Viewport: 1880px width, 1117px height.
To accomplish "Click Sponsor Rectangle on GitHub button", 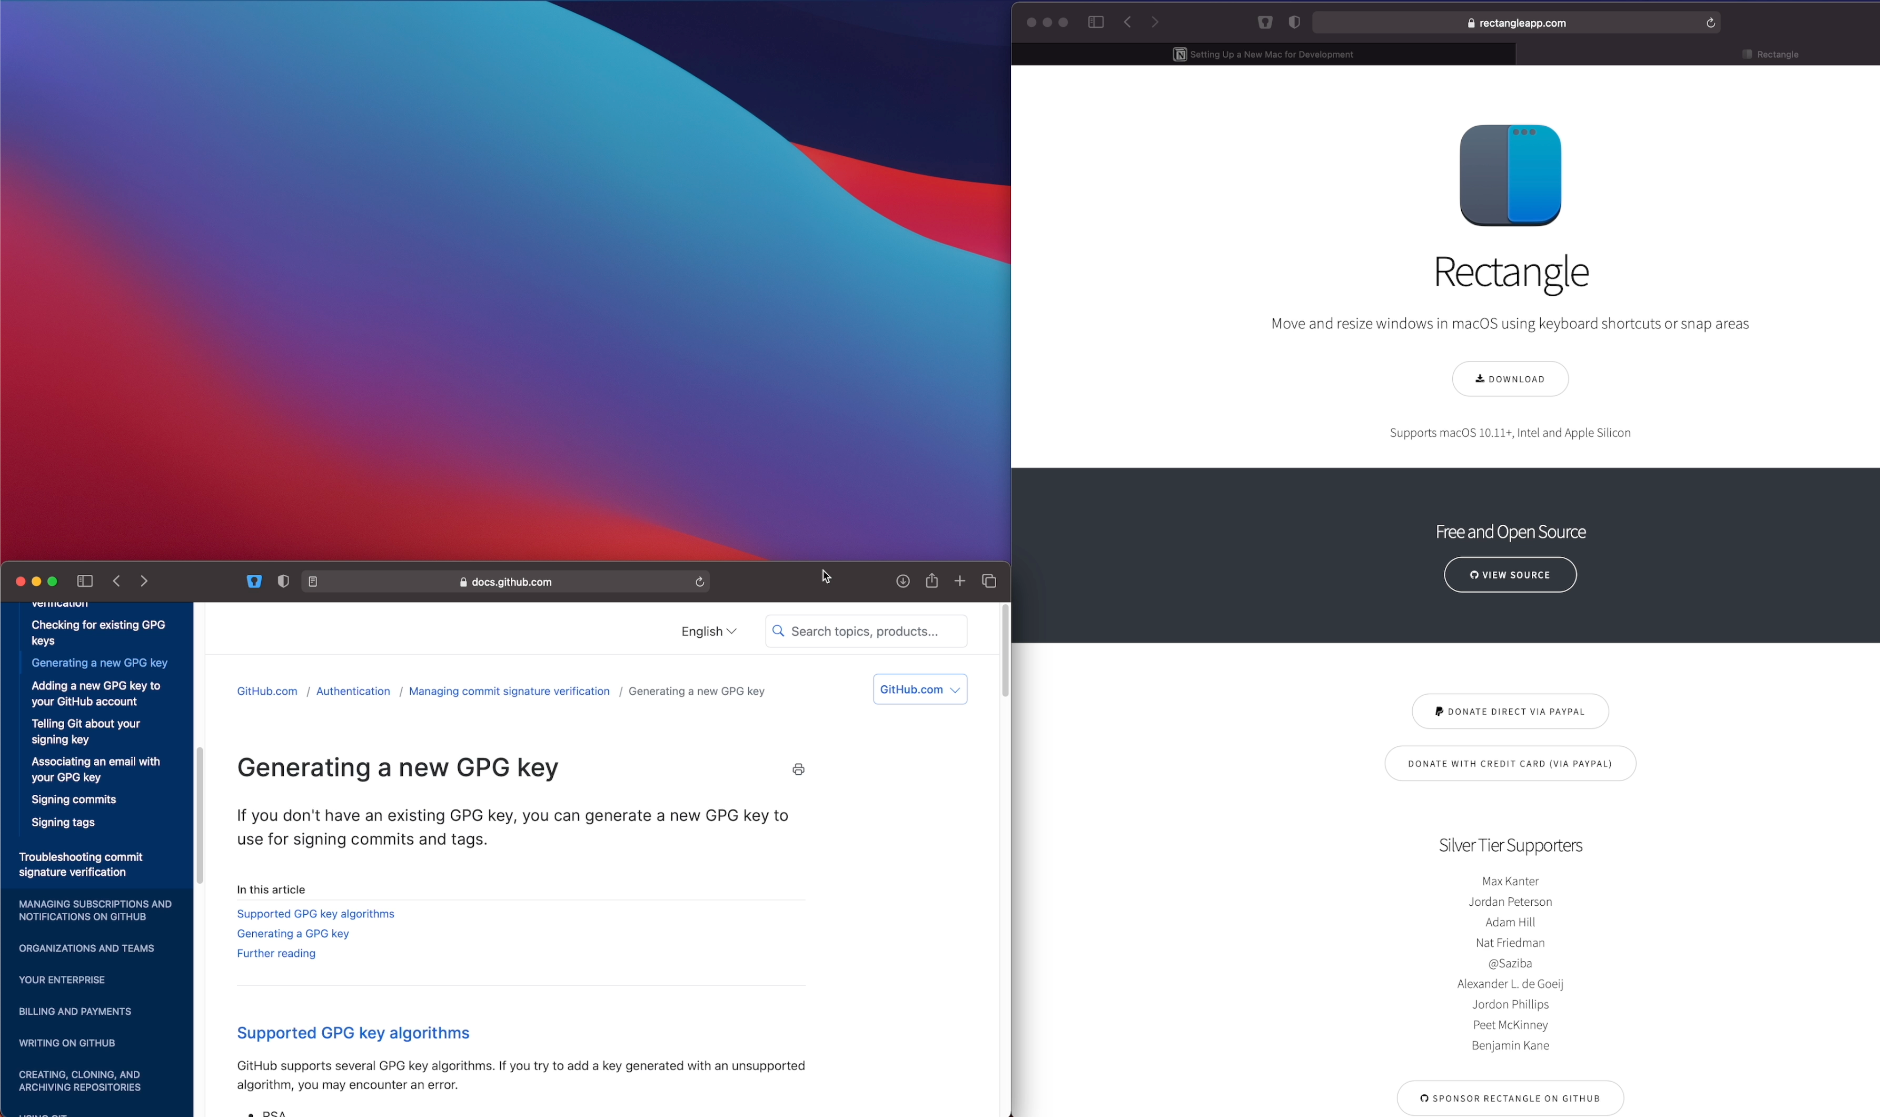I will coord(1510,1098).
